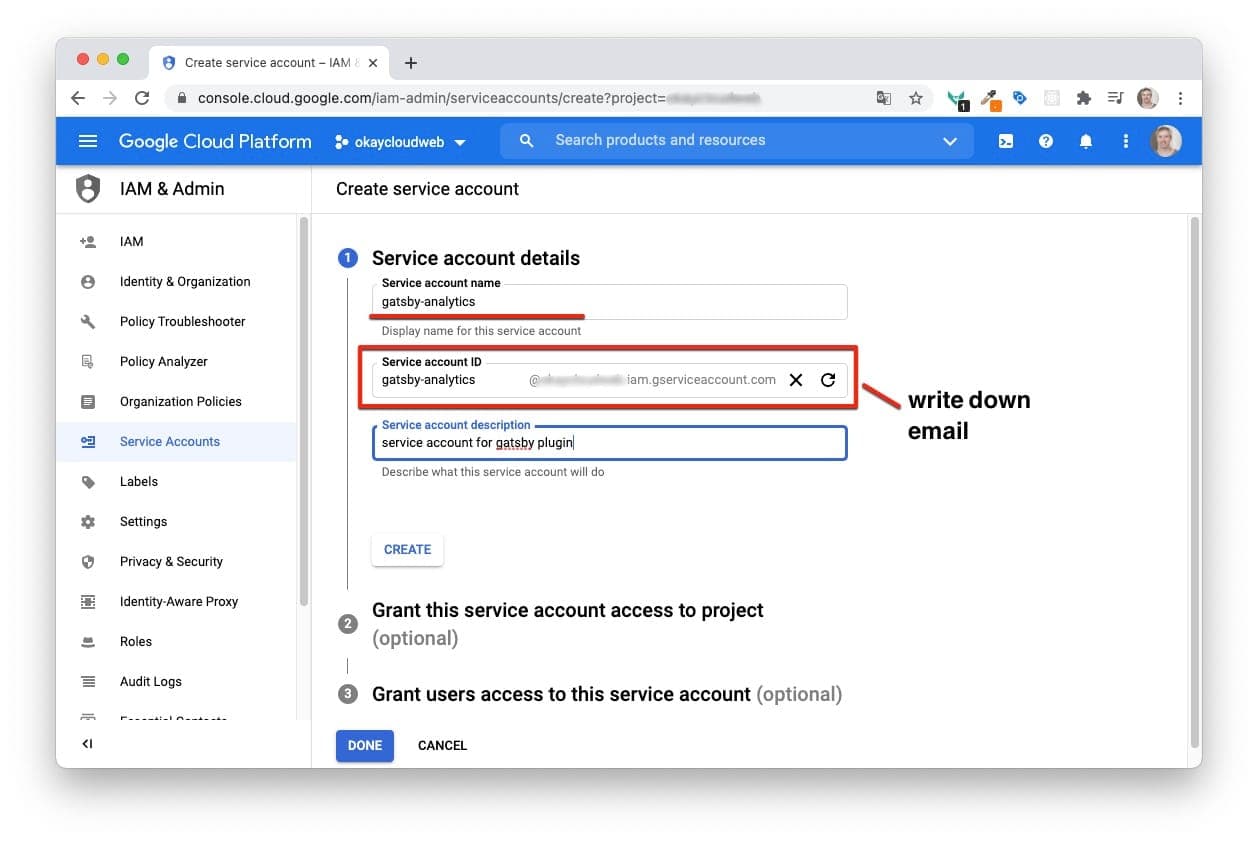1258x842 pixels.
Task: Focus the Service account ID field
Action: 609,380
